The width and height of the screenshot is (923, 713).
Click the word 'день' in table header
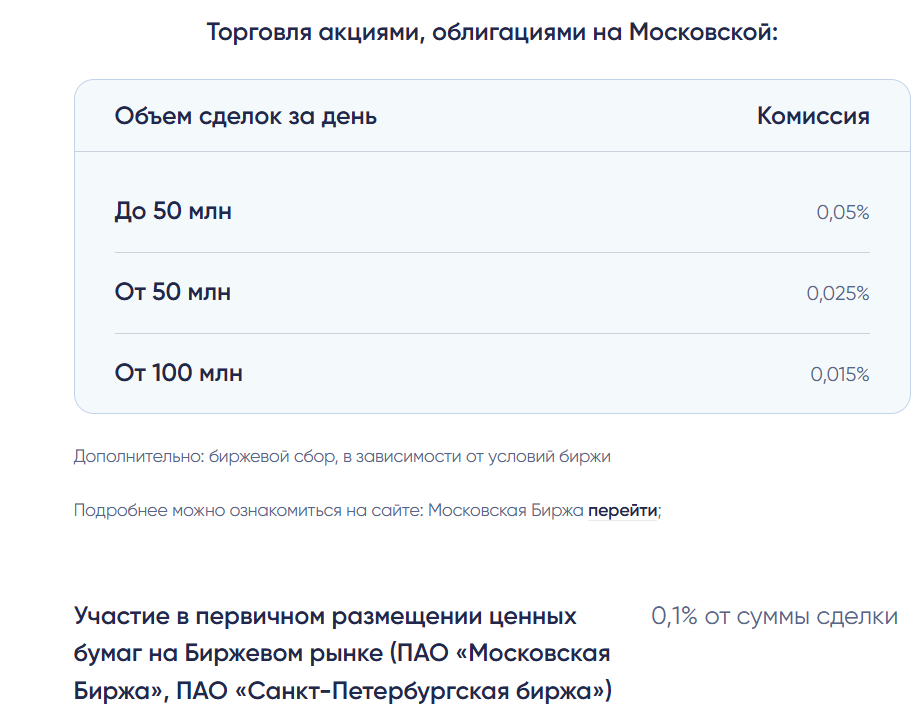tap(348, 117)
